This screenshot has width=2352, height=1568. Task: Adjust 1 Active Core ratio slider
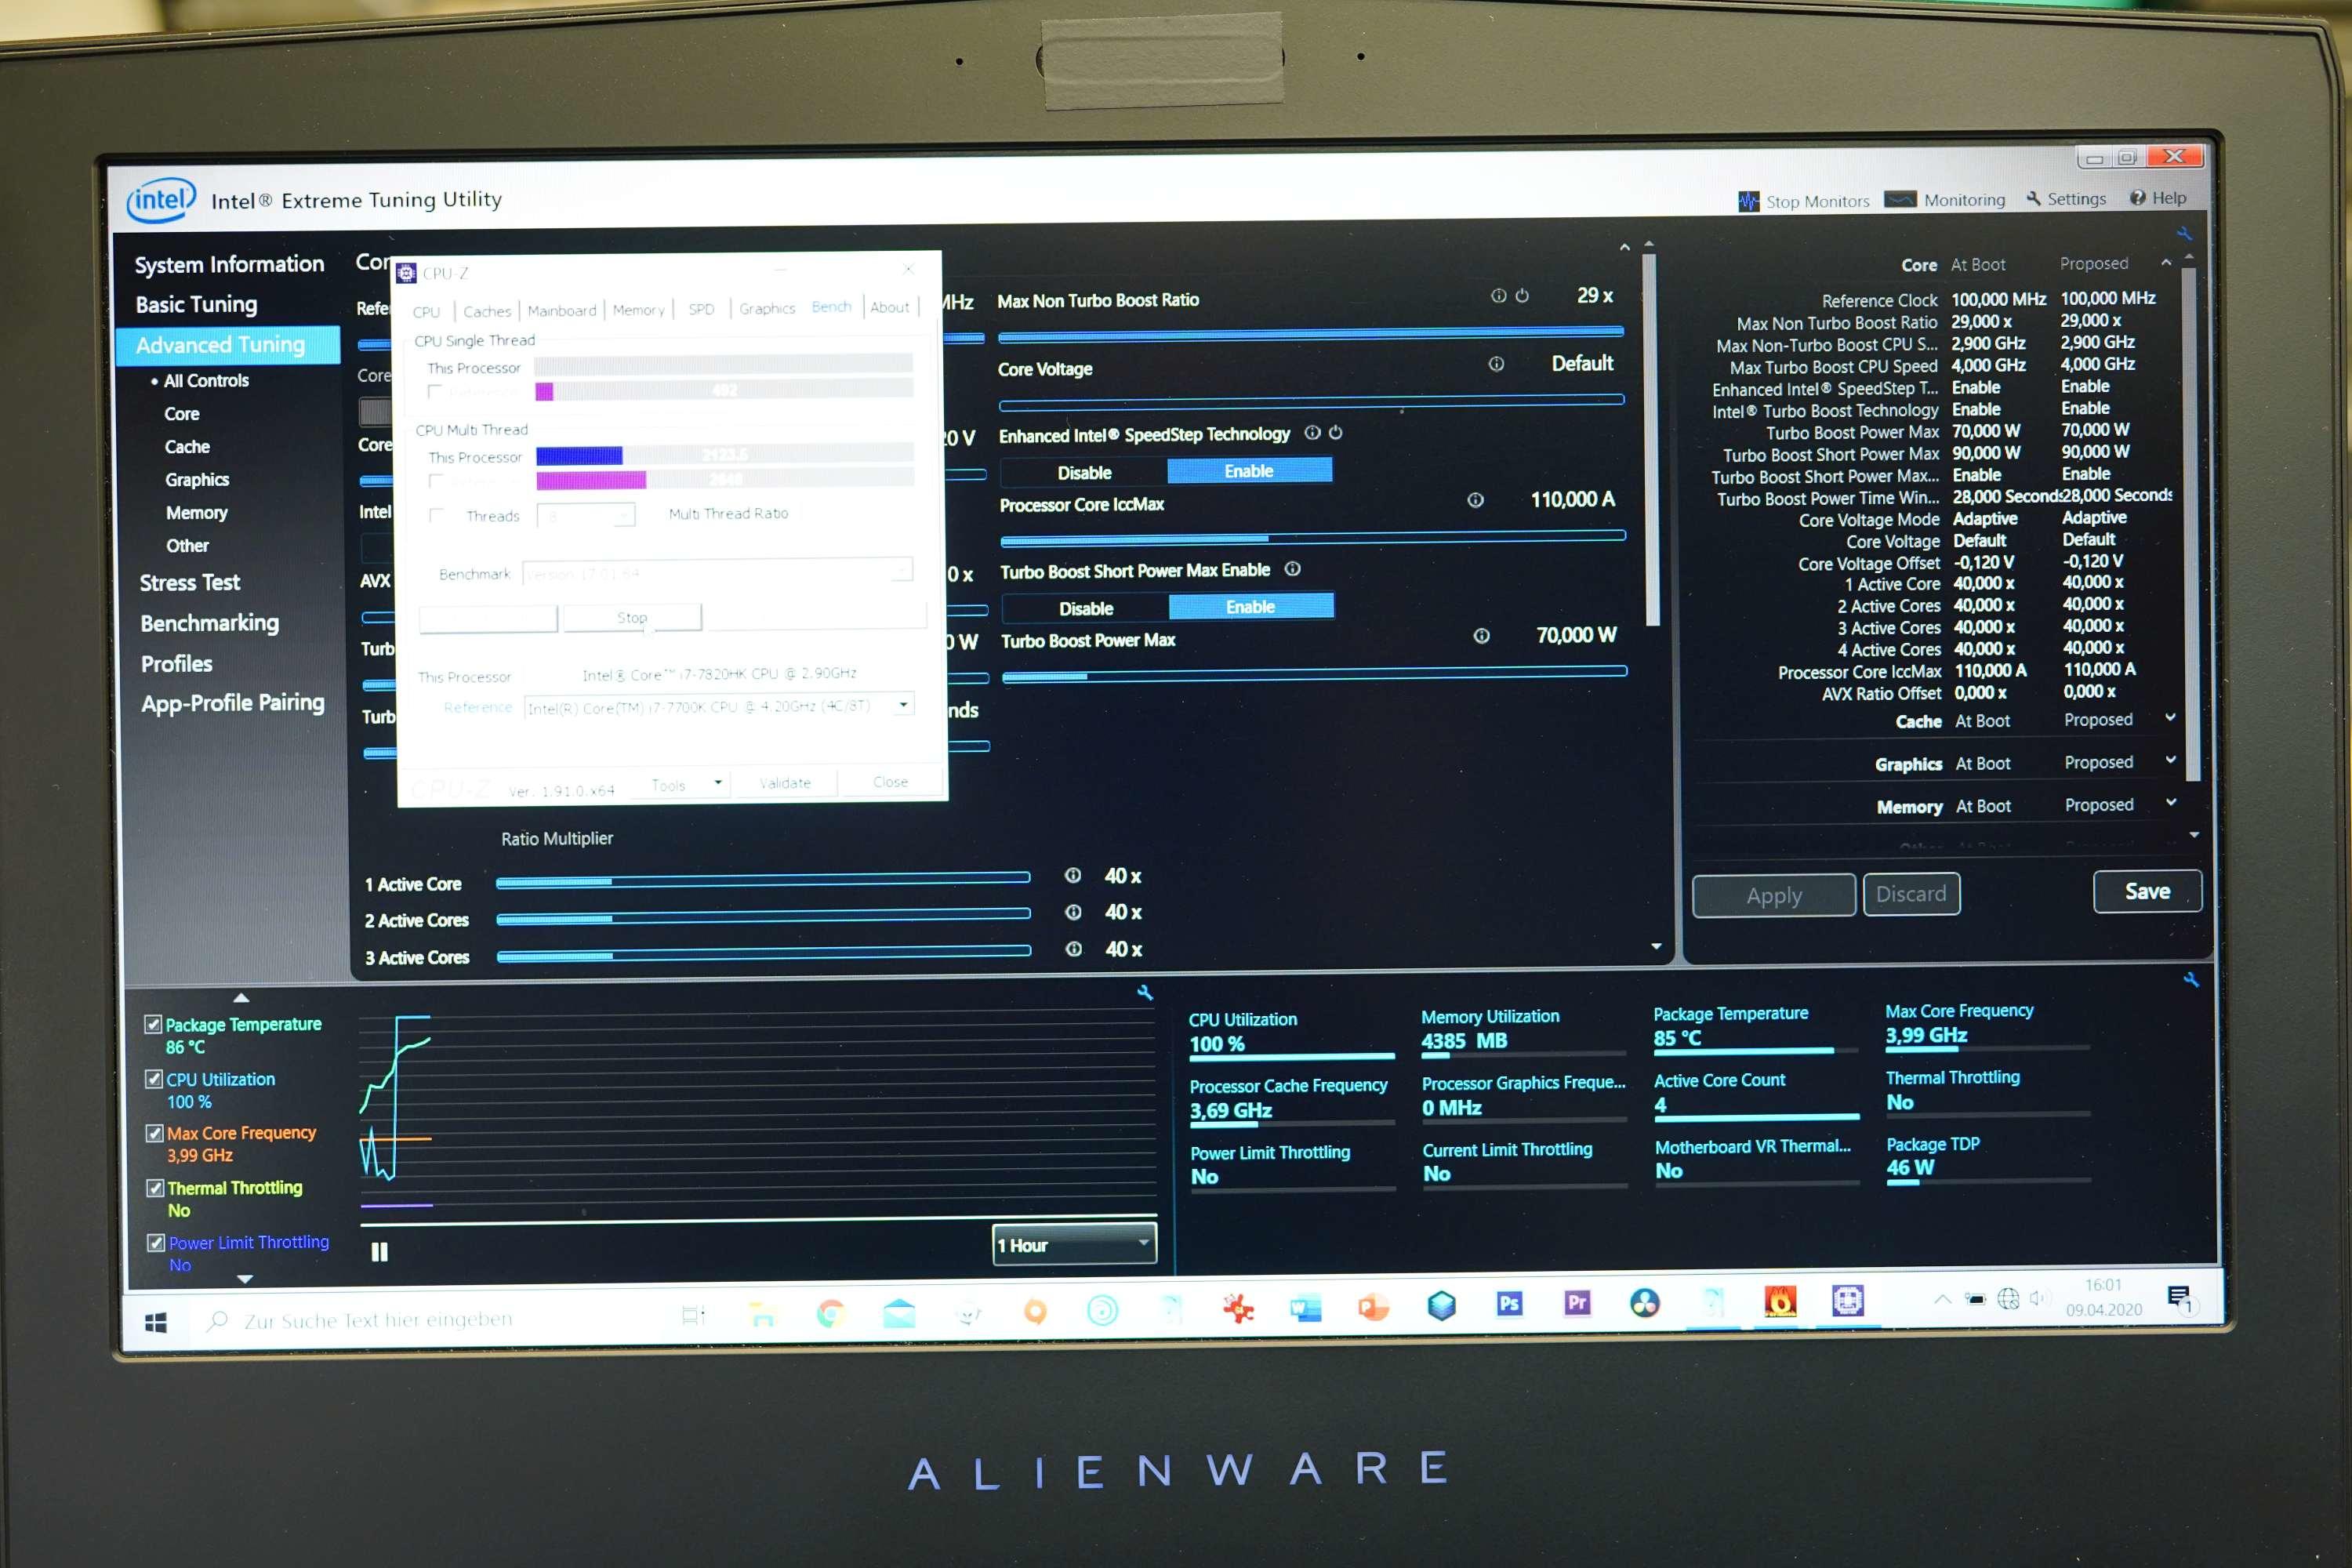(762, 880)
